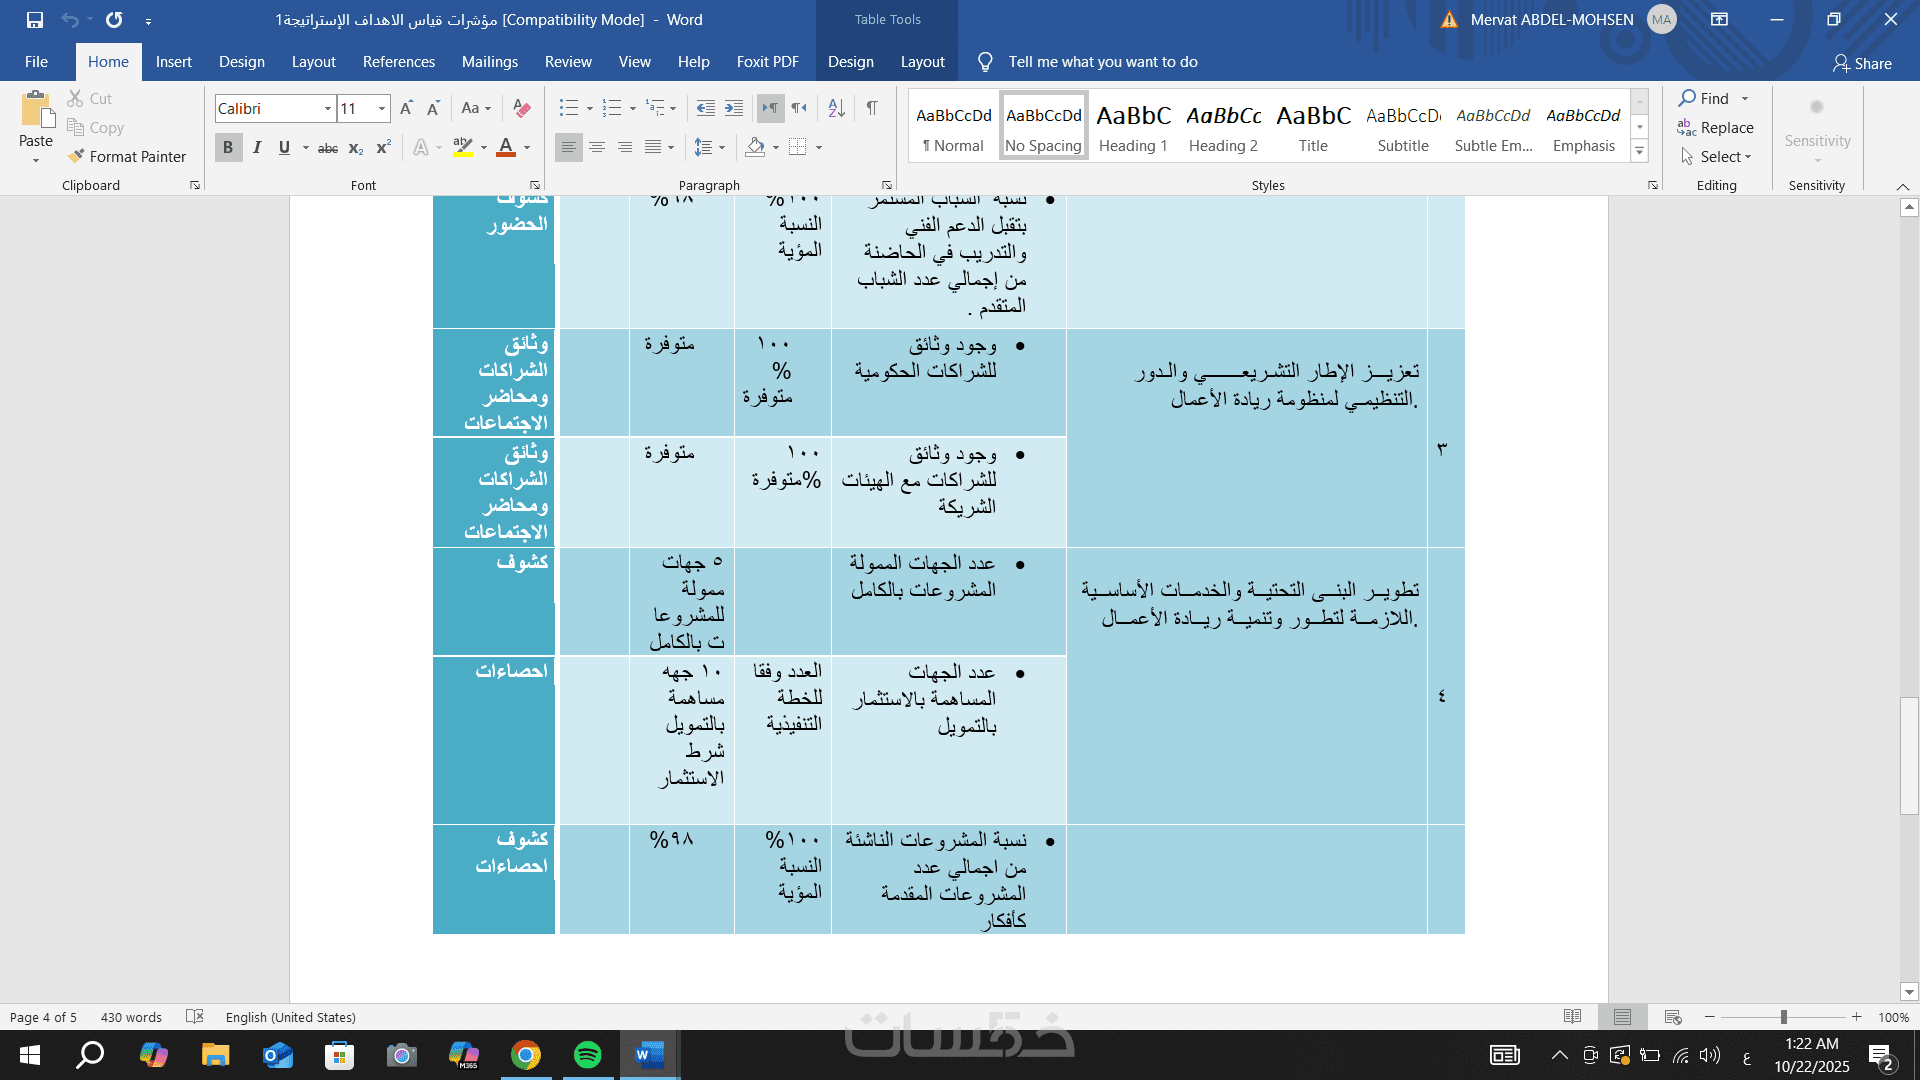
Task: Switch to the References tab
Action: pyautogui.click(x=398, y=62)
